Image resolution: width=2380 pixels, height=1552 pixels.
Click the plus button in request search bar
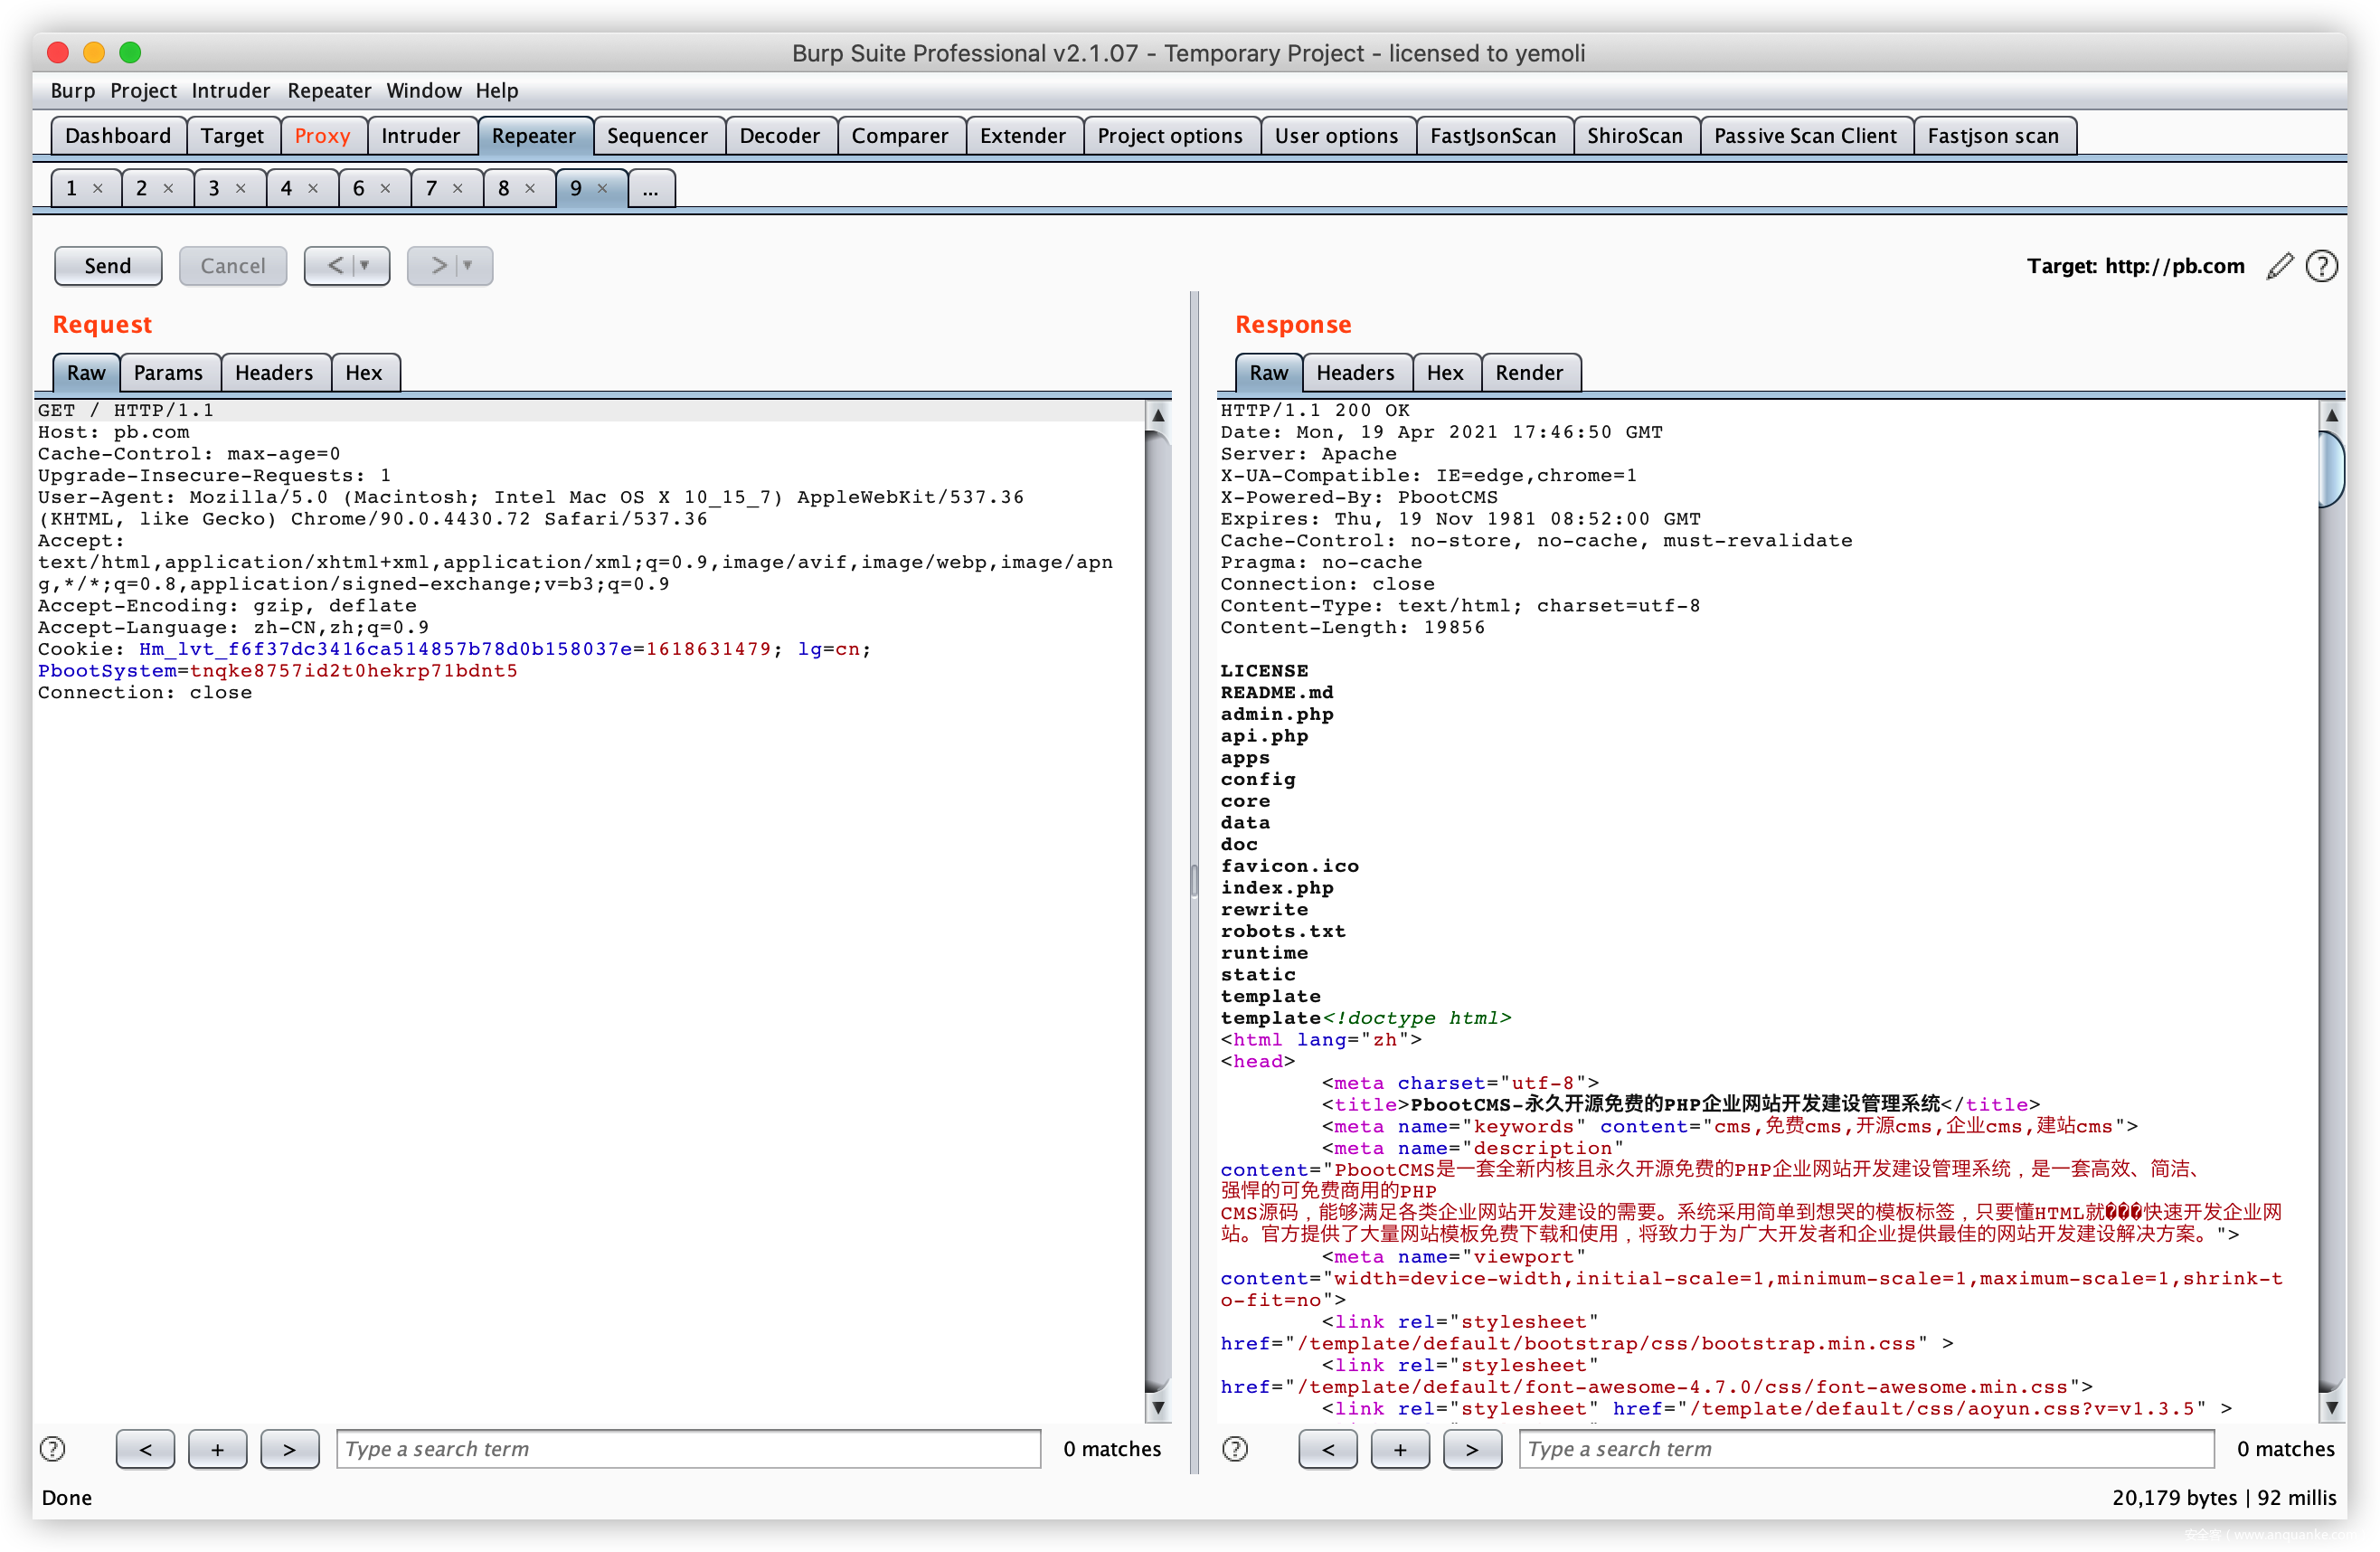[217, 1449]
